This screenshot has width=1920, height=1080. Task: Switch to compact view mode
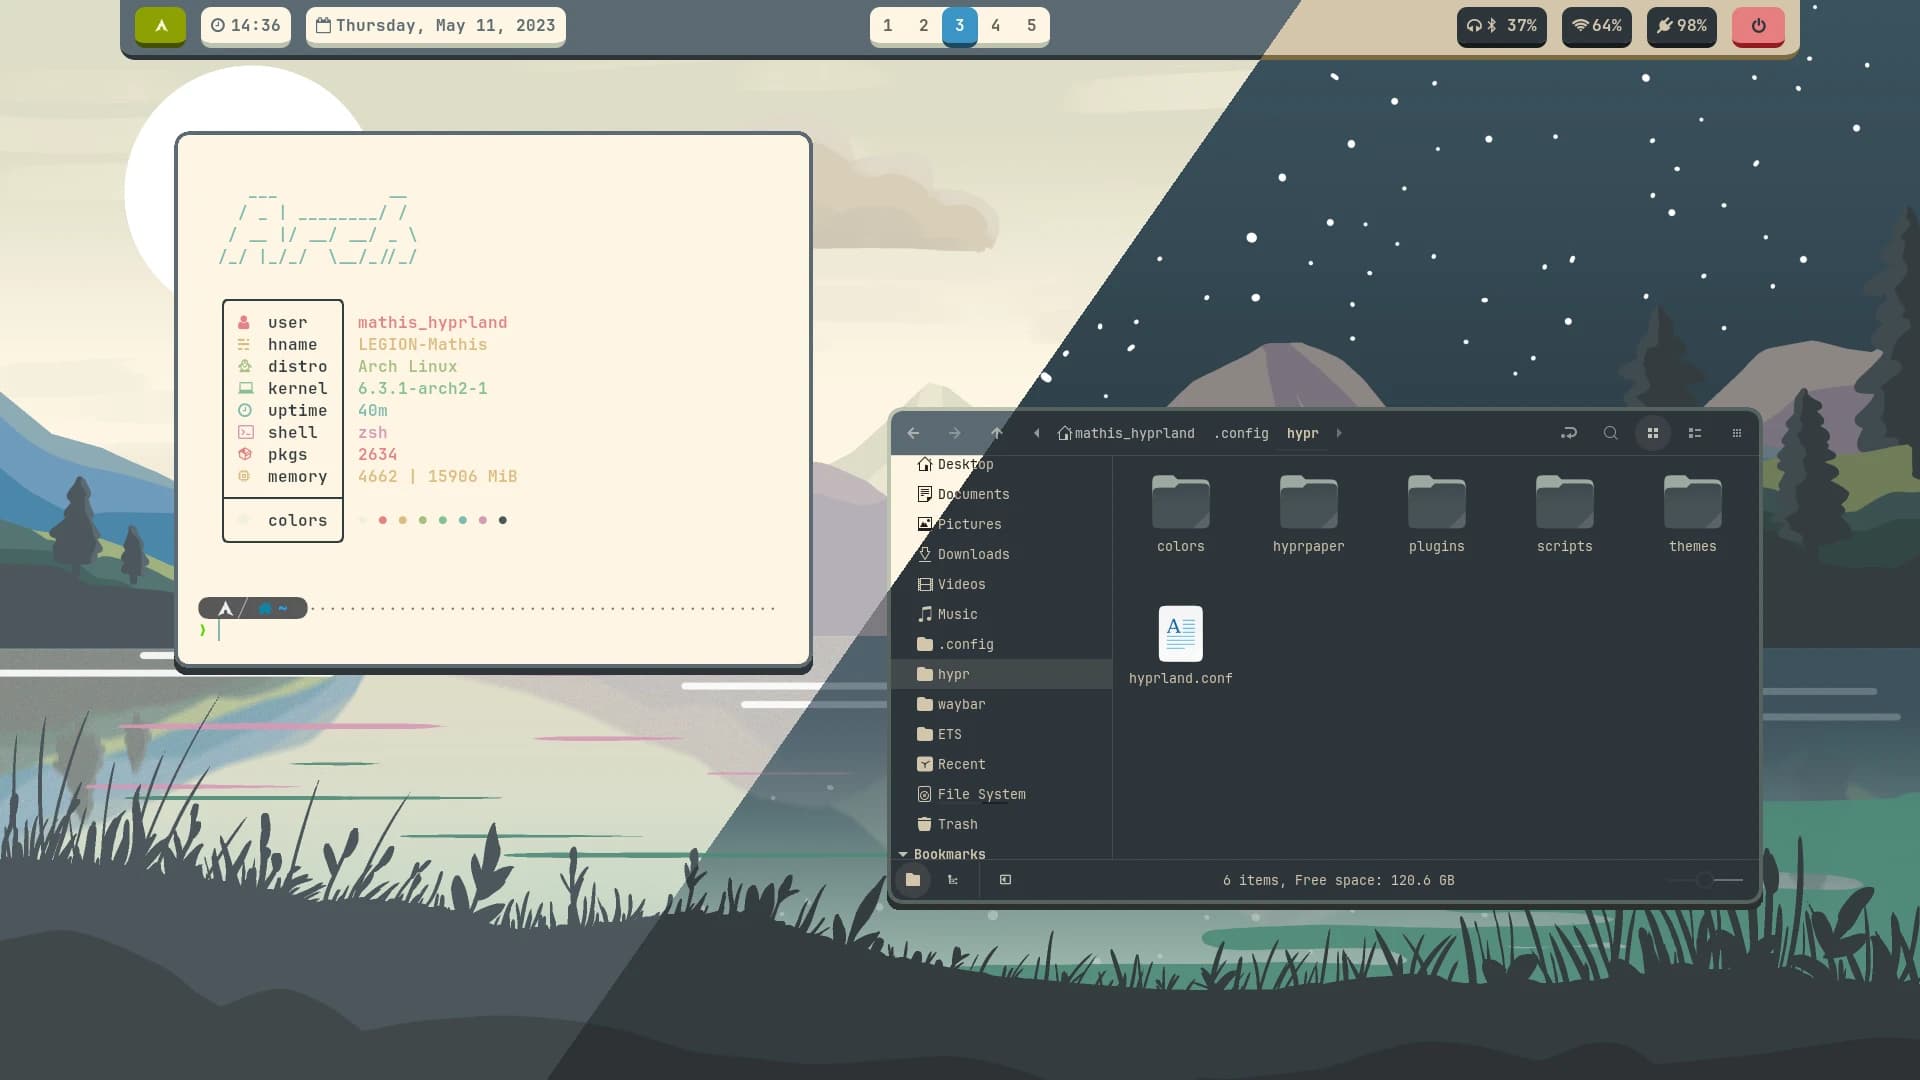click(1736, 433)
